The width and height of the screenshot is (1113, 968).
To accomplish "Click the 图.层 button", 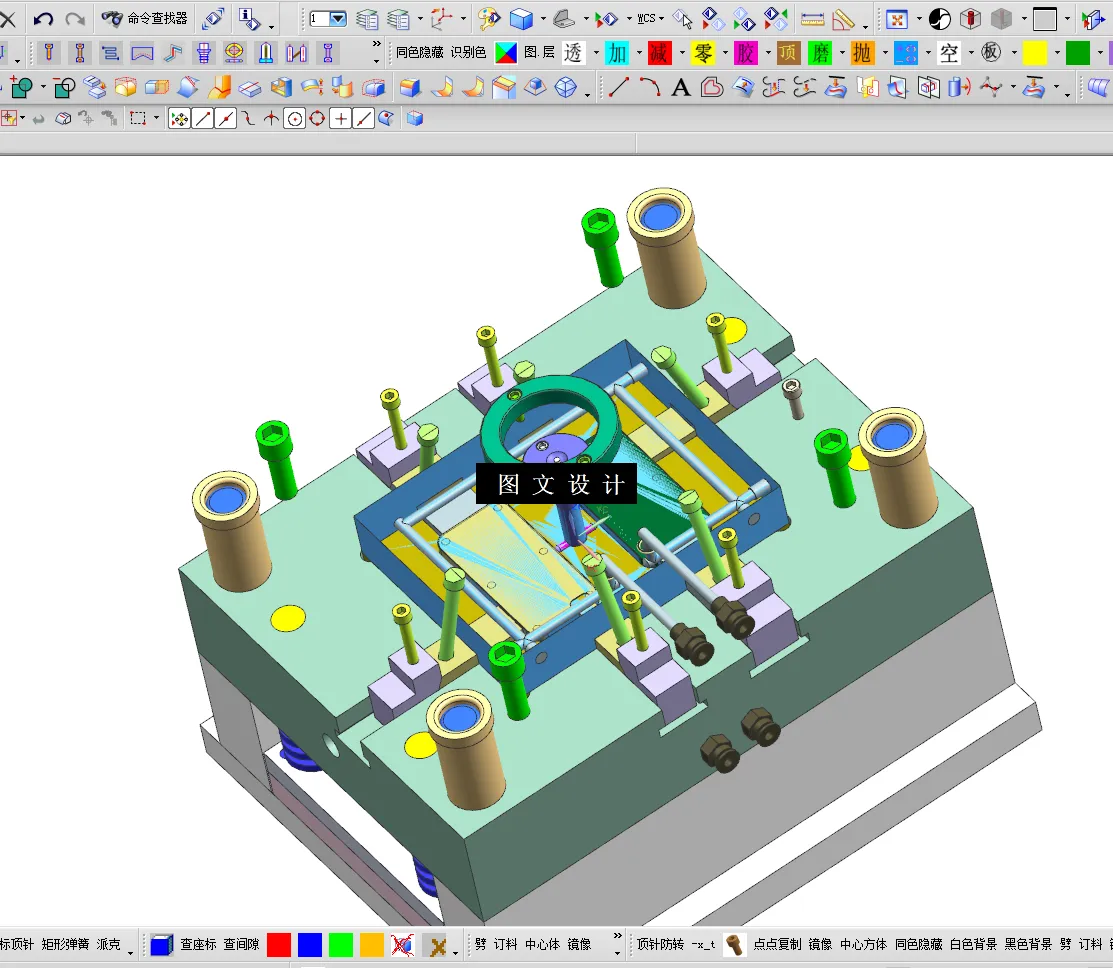I will tap(539, 53).
